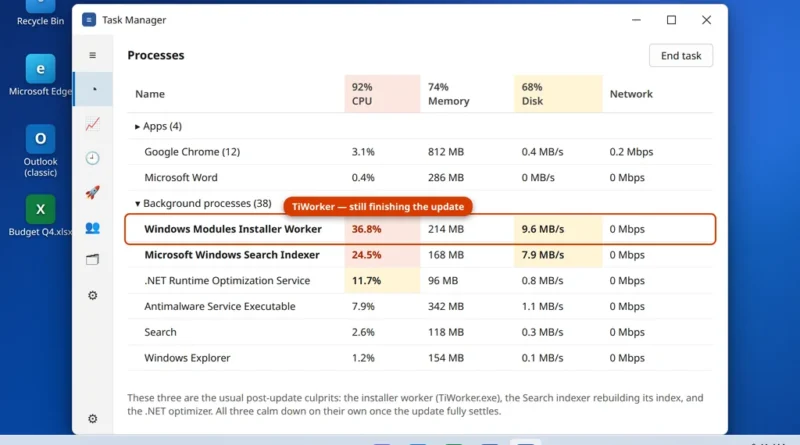This screenshot has height=445, width=800.
Task: Click the 0.2 Mbps network value
Action: click(x=631, y=152)
